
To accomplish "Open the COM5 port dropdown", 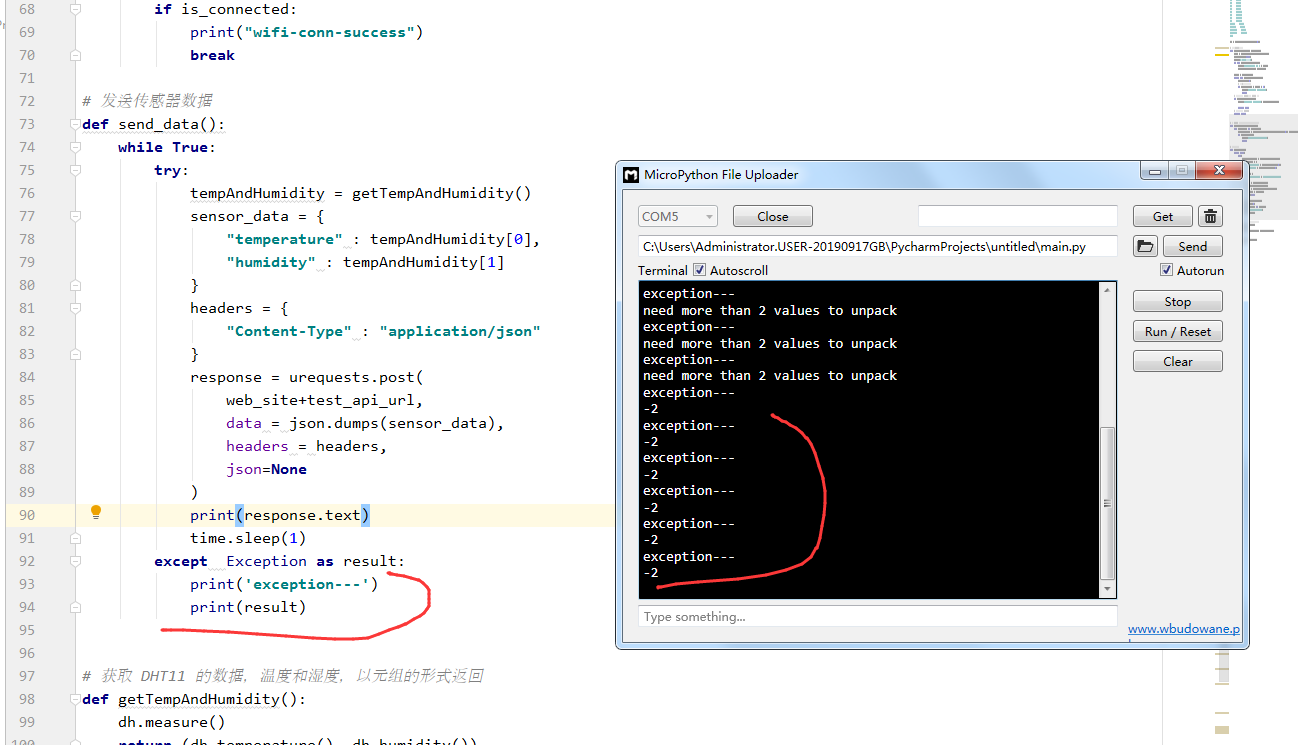I will point(678,216).
